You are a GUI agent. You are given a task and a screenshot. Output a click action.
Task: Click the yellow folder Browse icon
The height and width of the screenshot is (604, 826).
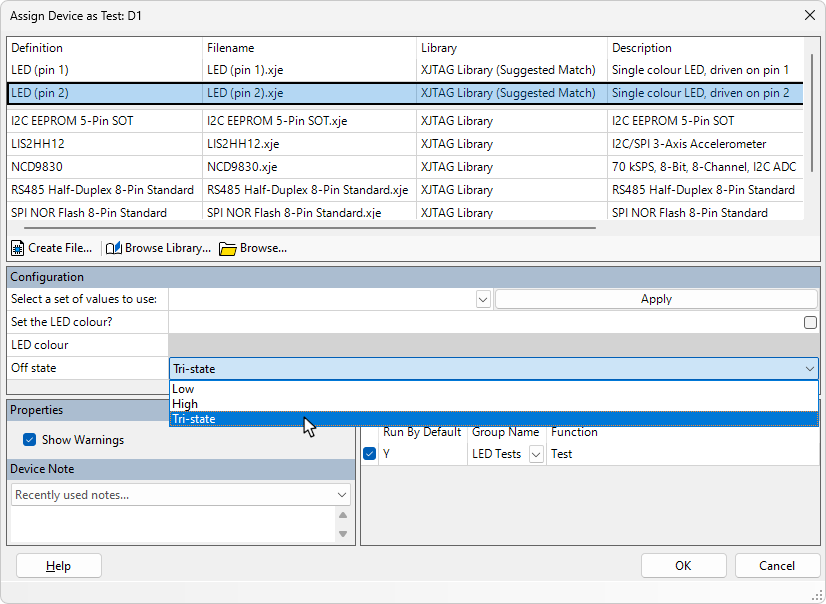tap(228, 248)
